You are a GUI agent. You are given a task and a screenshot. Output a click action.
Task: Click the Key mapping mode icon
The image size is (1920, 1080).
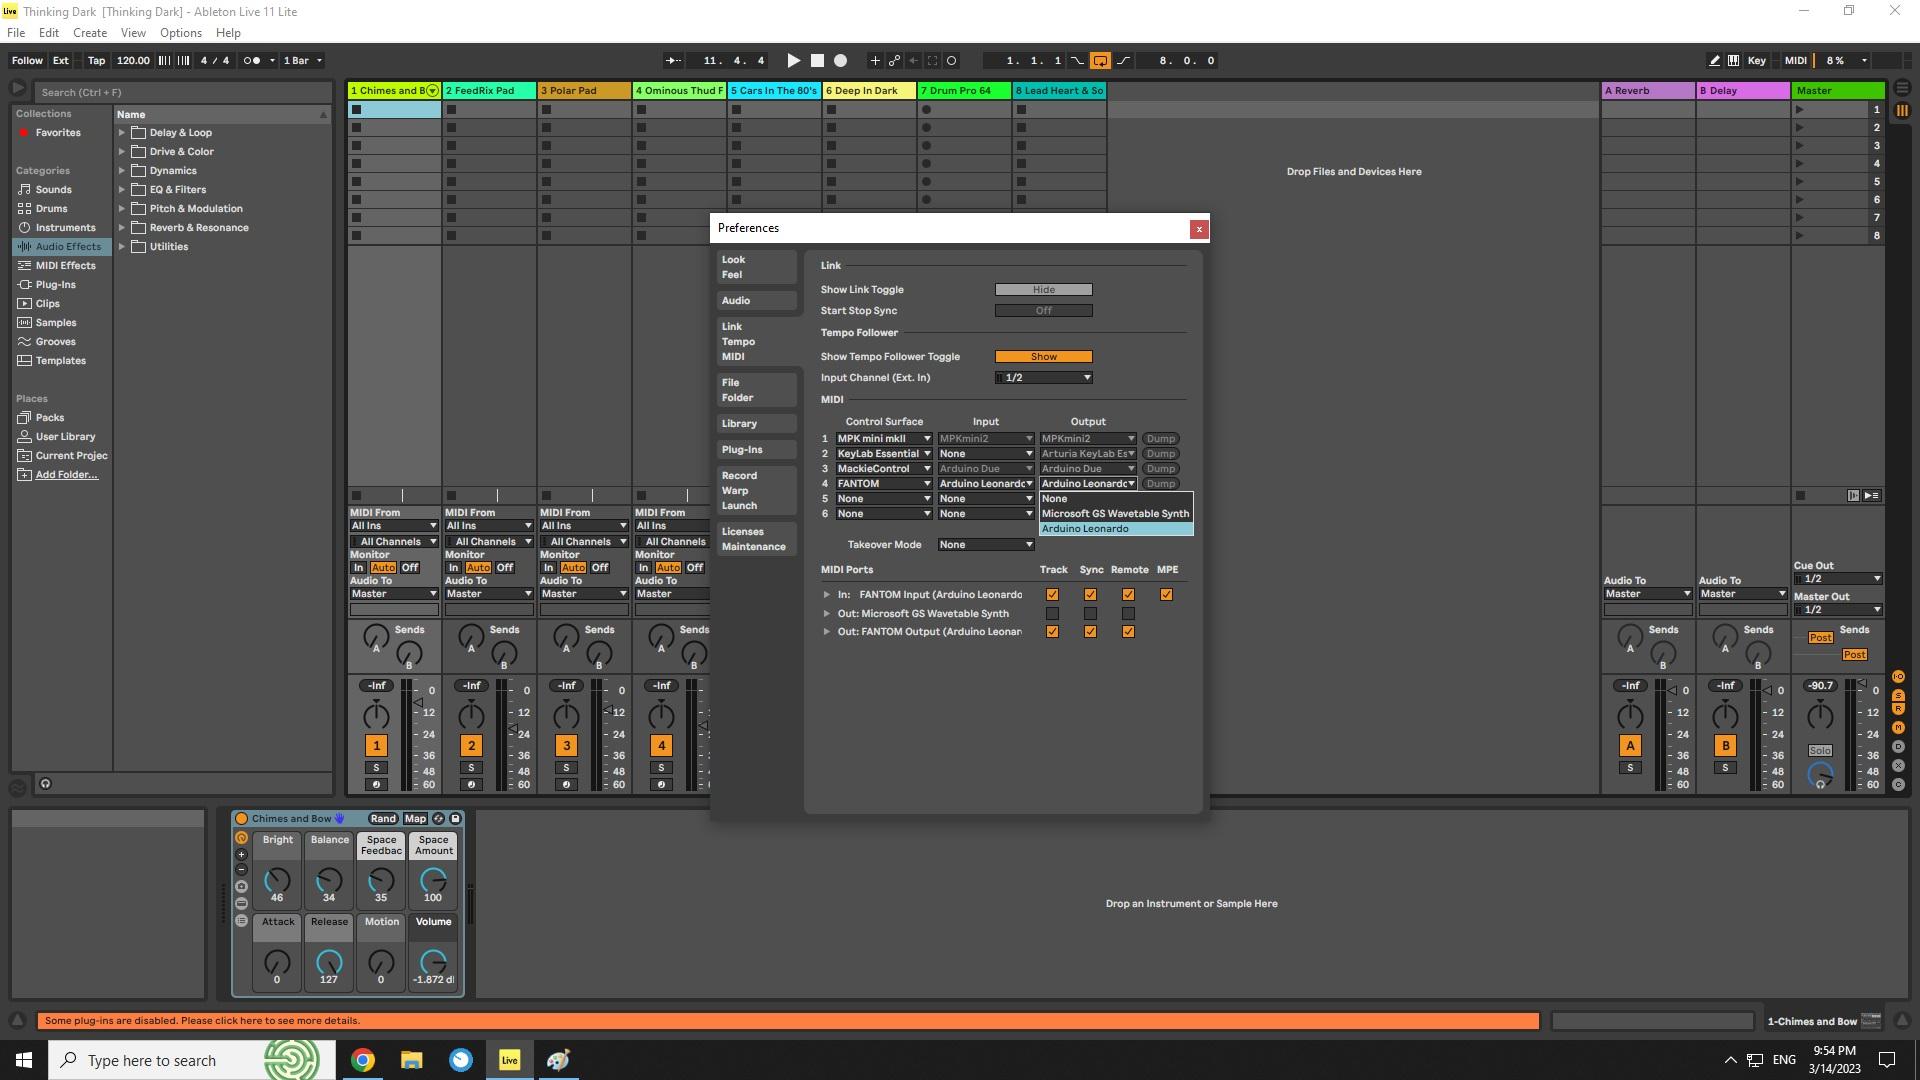pos(1758,59)
